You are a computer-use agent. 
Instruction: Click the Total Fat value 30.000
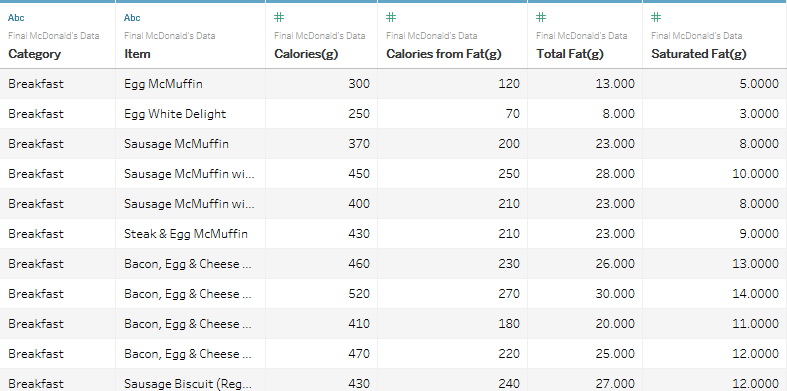(615, 294)
